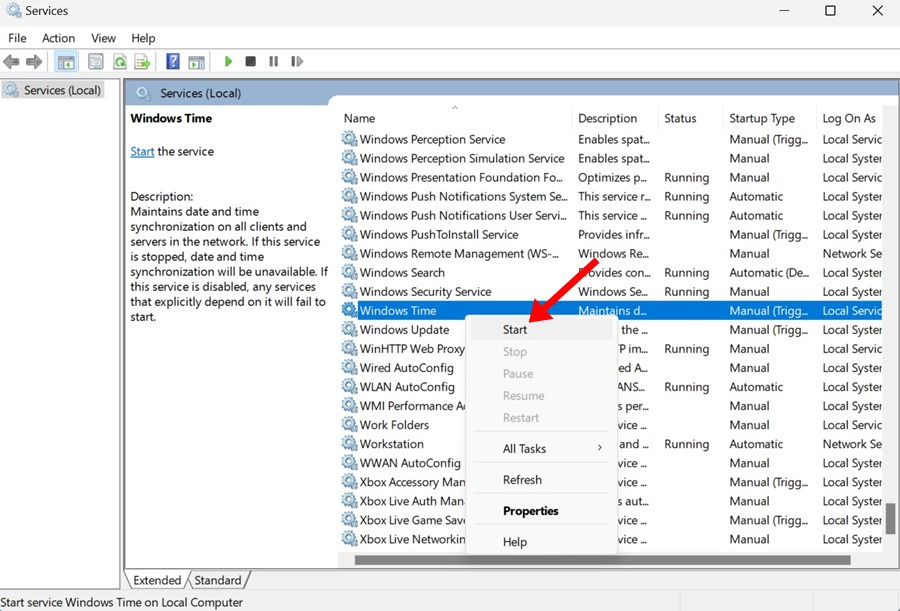Sort by the Log On As column header
Image resolution: width=900 pixels, height=611 pixels.
(849, 118)
